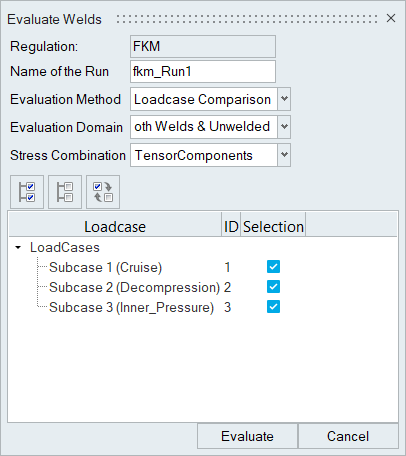Click the Evaluate button
The width and height of the screenshot is (406, 456).
pos(247,436)
